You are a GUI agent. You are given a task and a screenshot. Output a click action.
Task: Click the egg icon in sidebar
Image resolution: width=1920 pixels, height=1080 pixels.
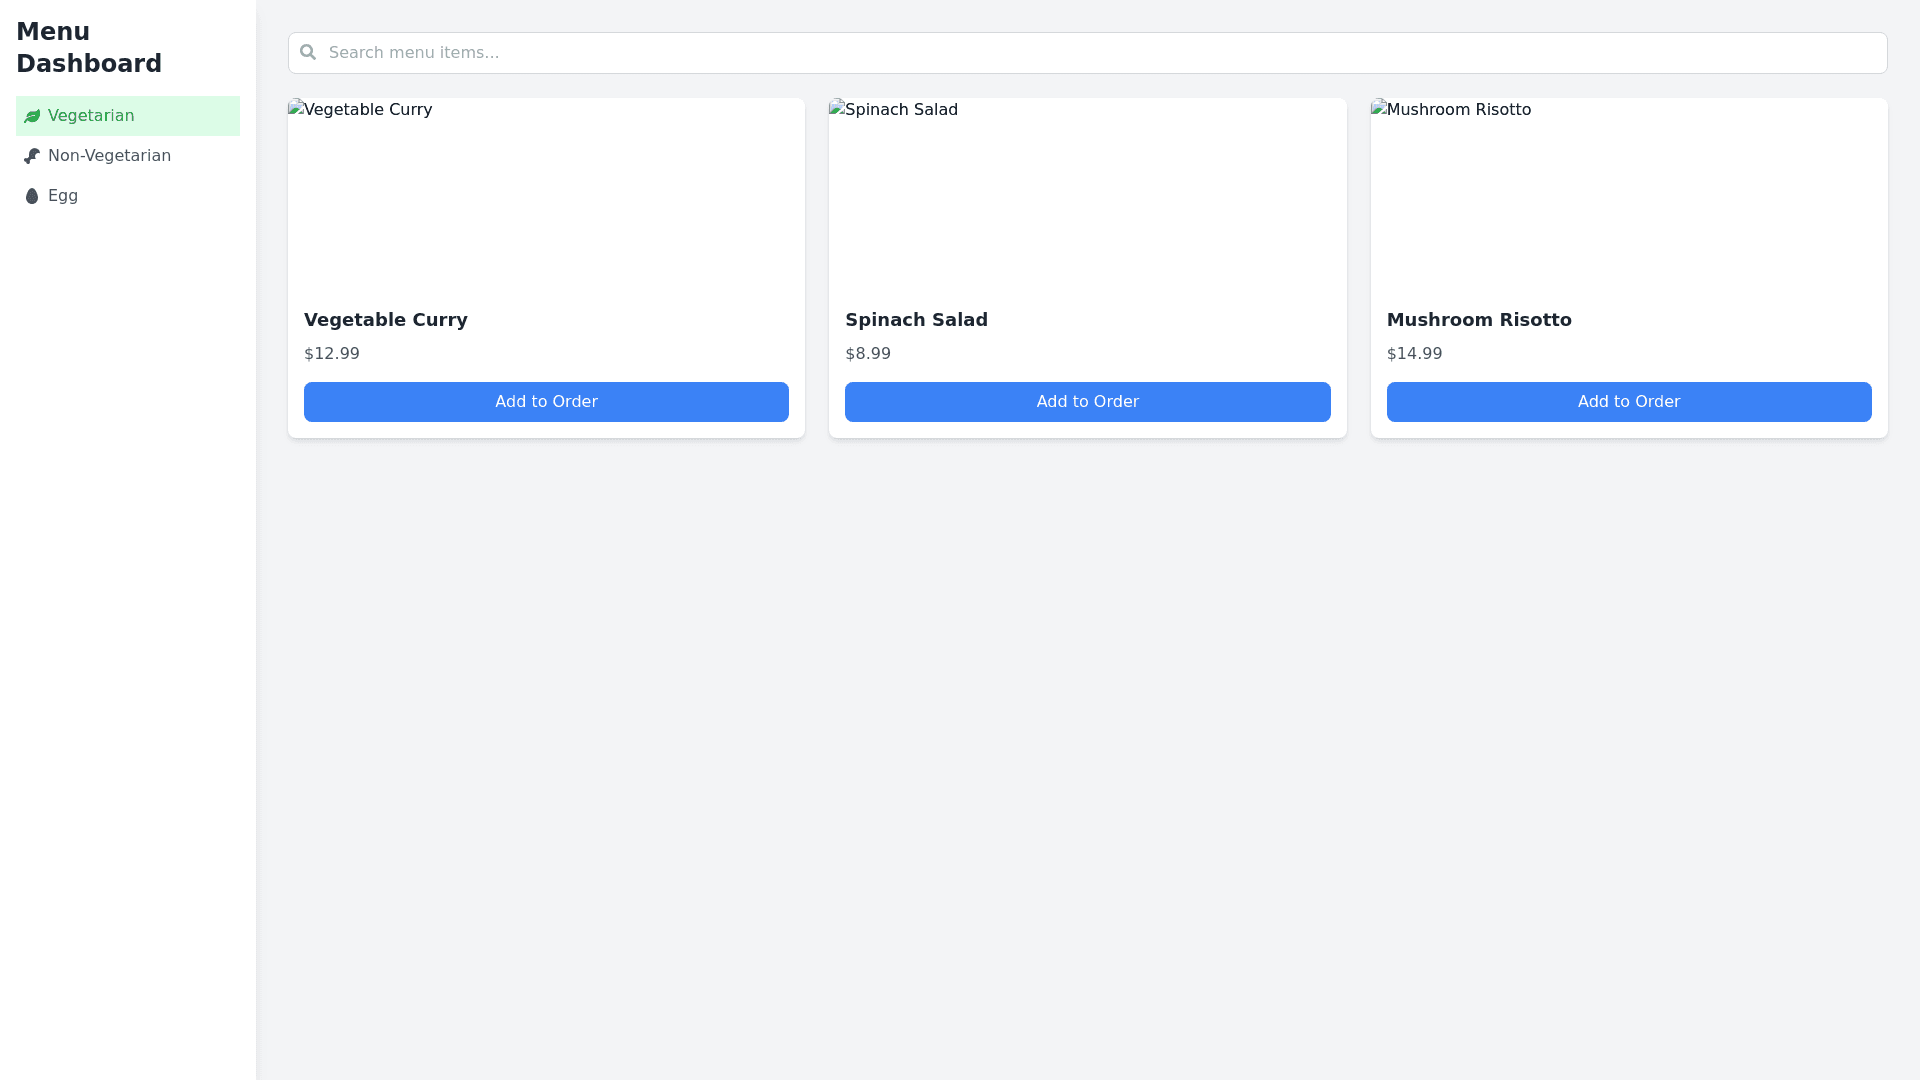[x=32, y=196]
